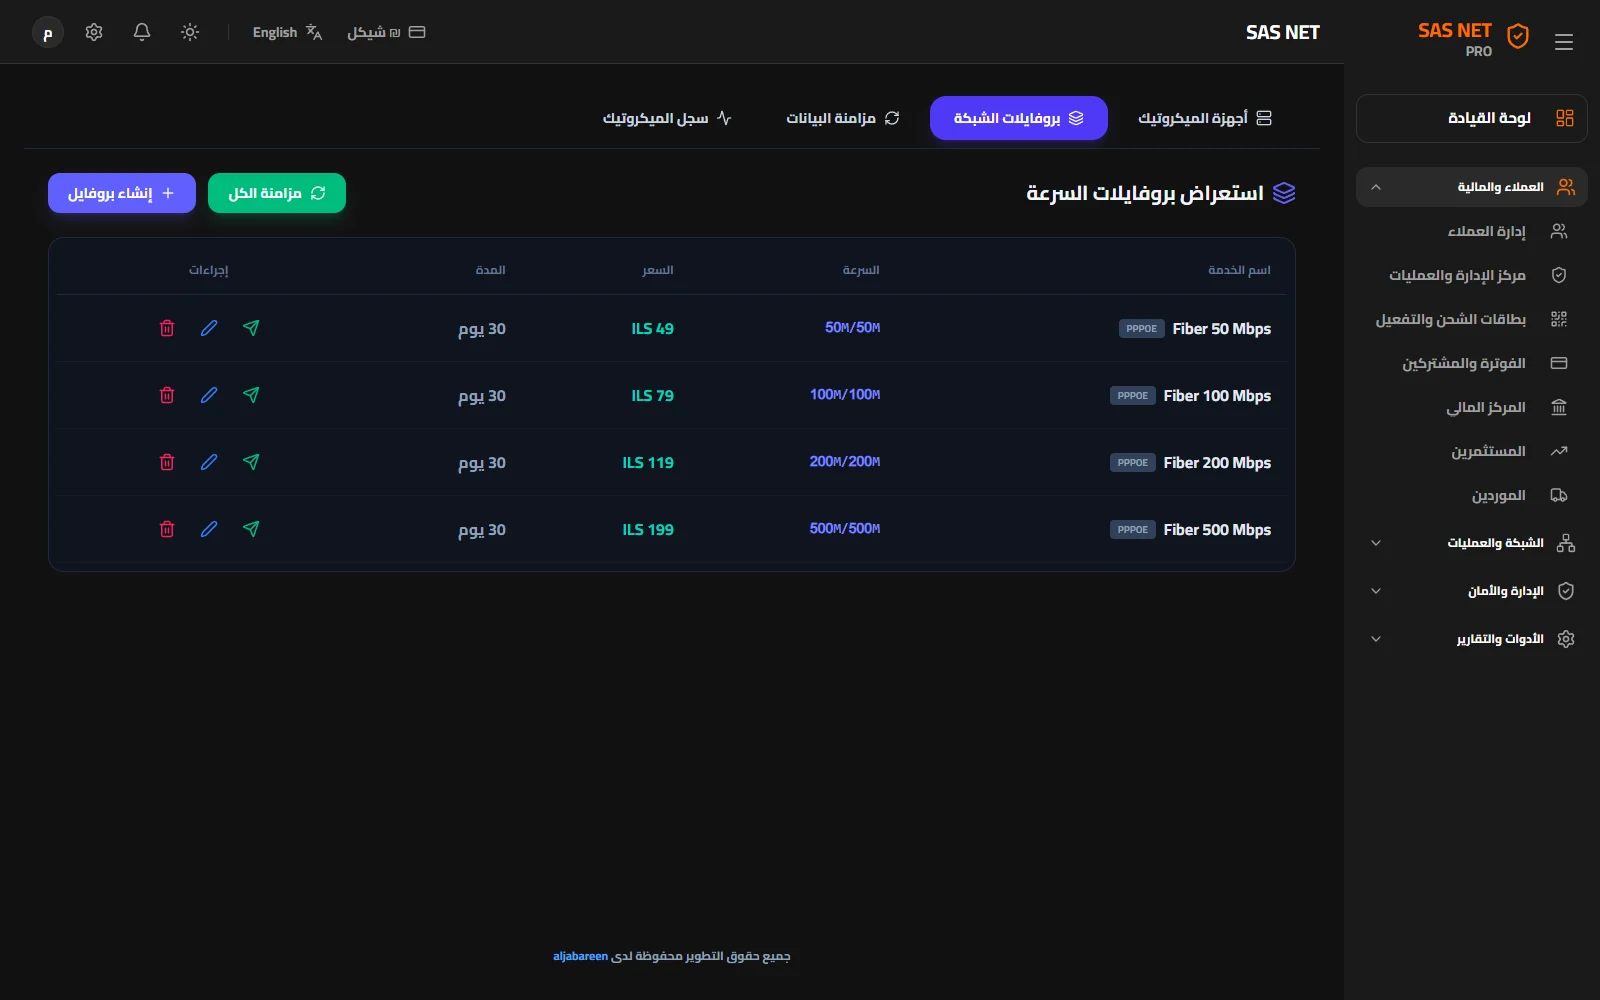Send sync for Fiber 50 Mbps profile
The height and width of the screenshot is (1000, 1600).
tap(251, 328)
